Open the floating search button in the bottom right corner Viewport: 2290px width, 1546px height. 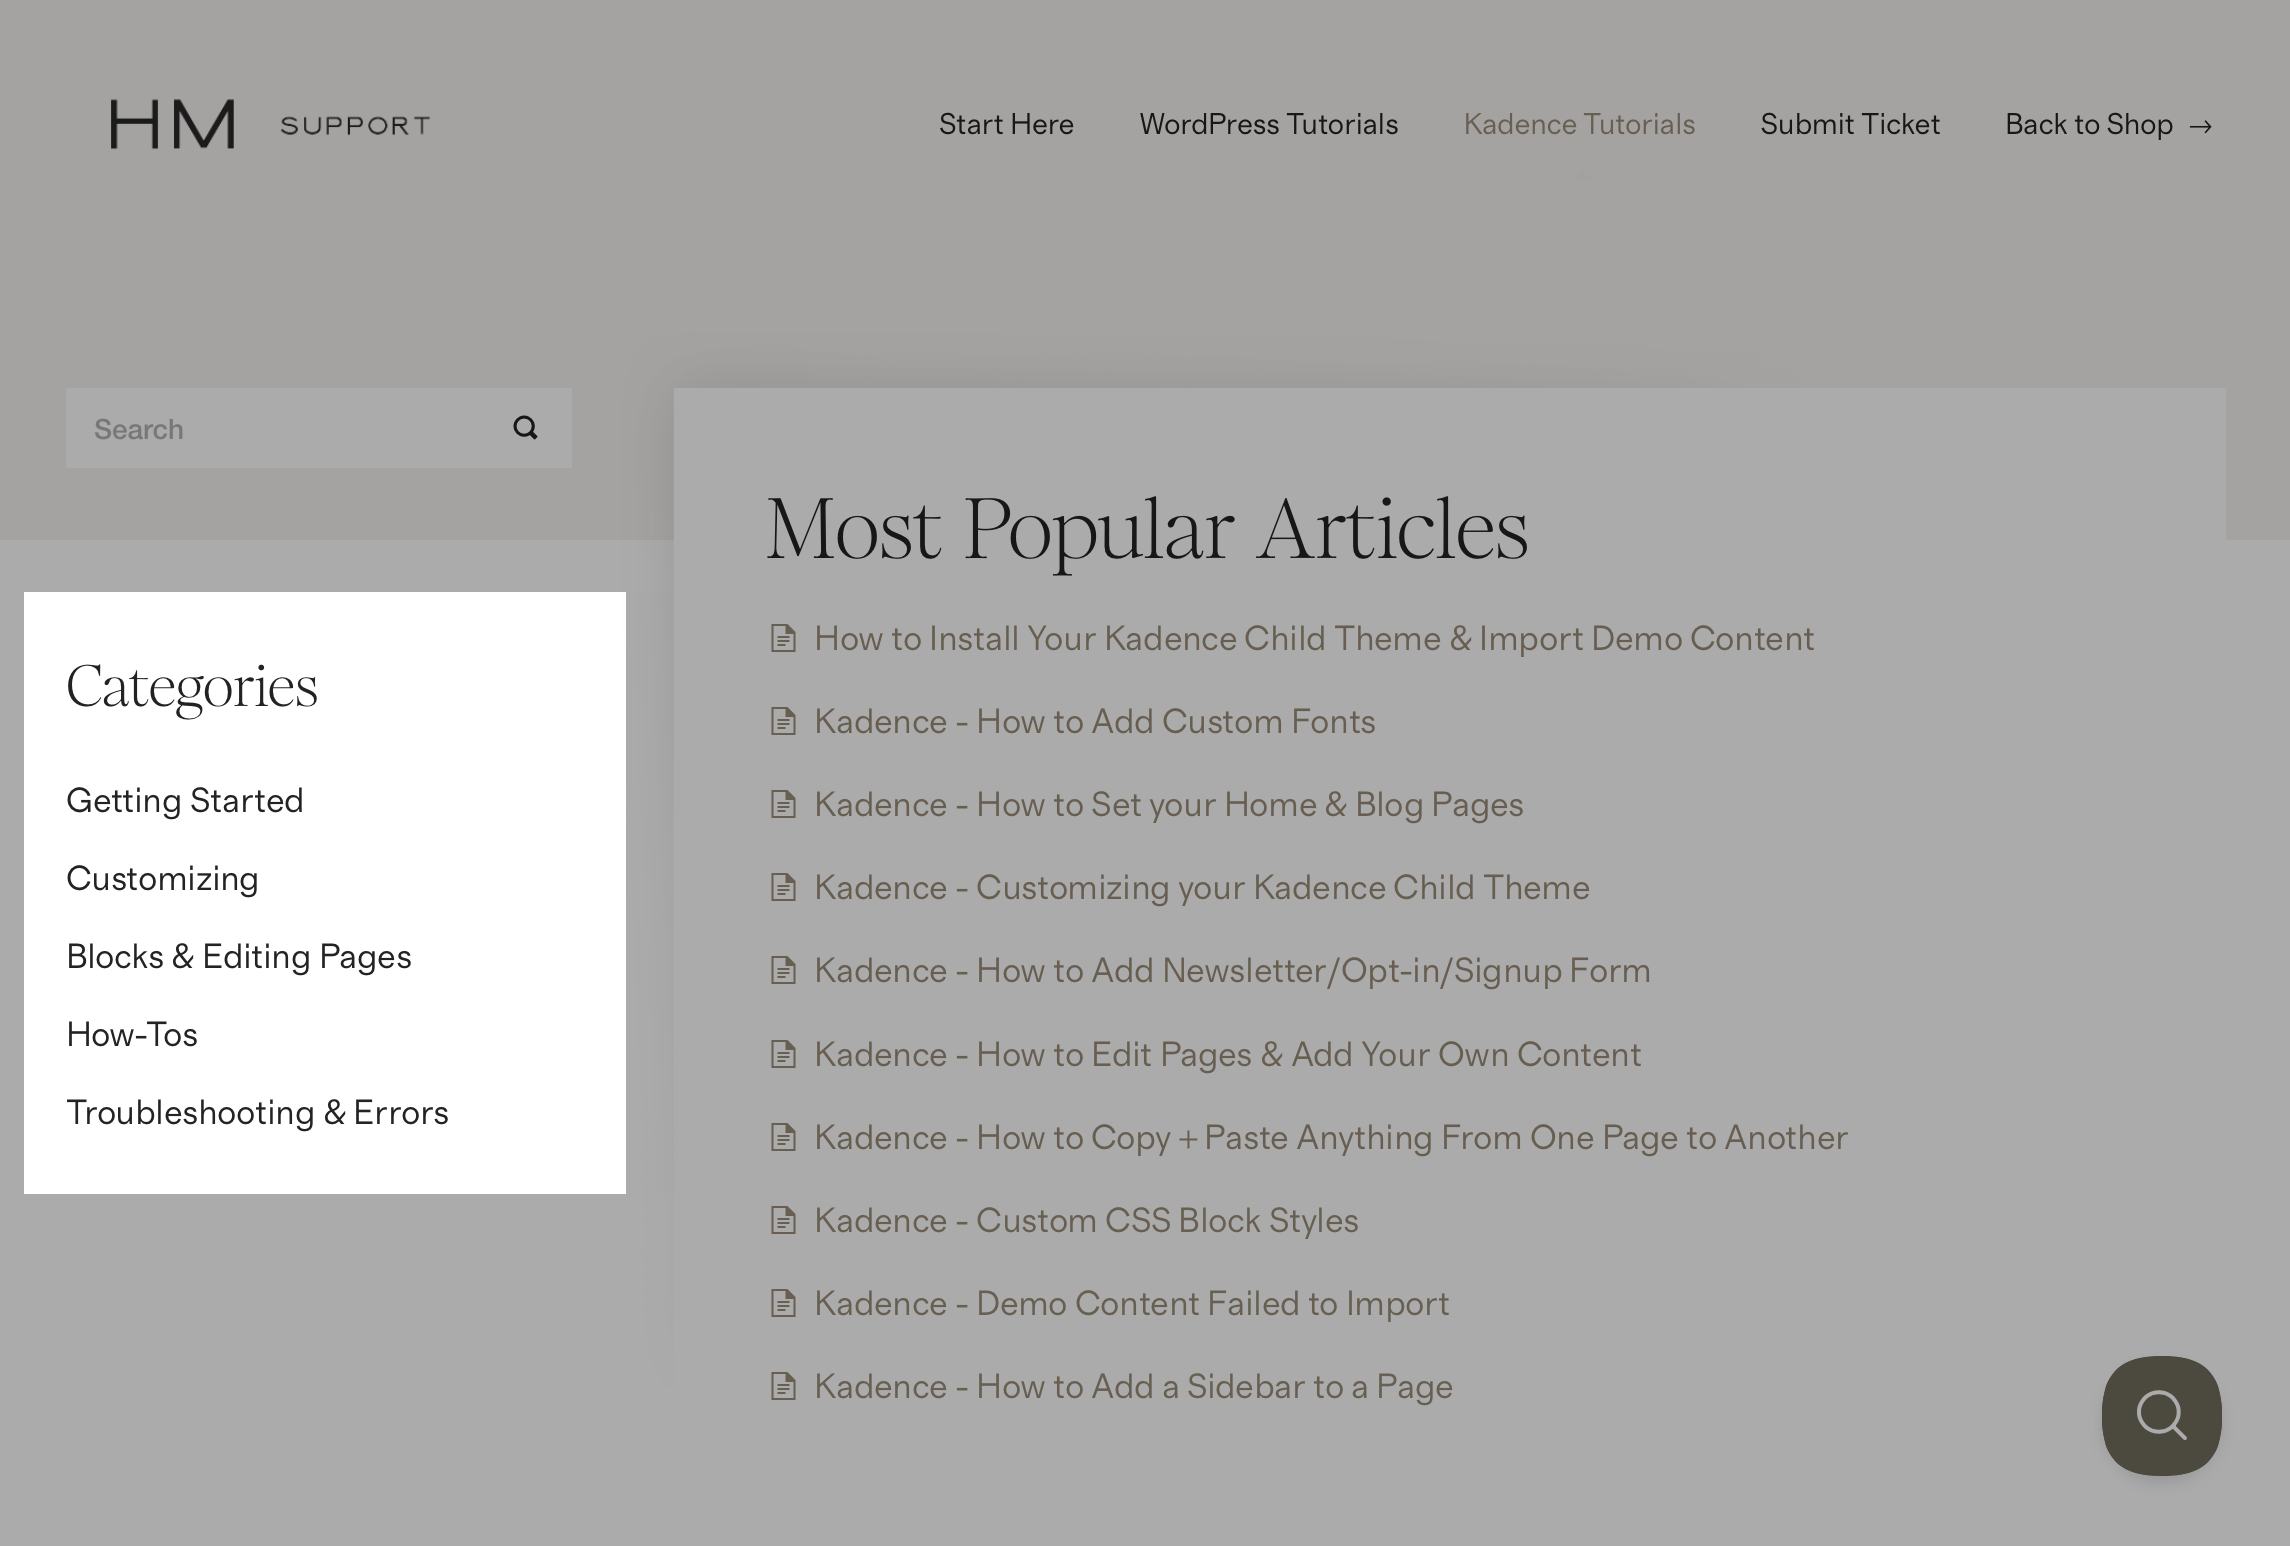[x=2161, y=1415]
